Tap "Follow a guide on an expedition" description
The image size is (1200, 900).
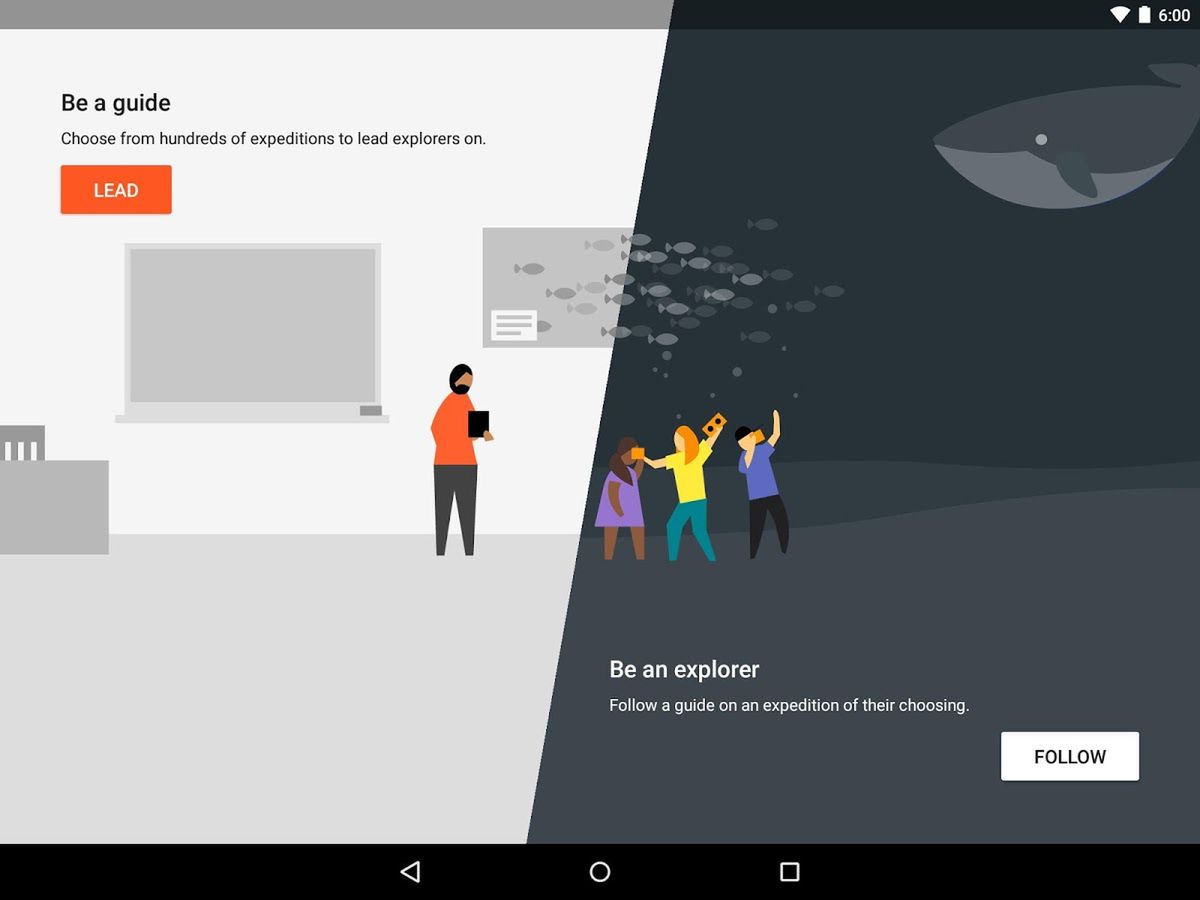789,705
